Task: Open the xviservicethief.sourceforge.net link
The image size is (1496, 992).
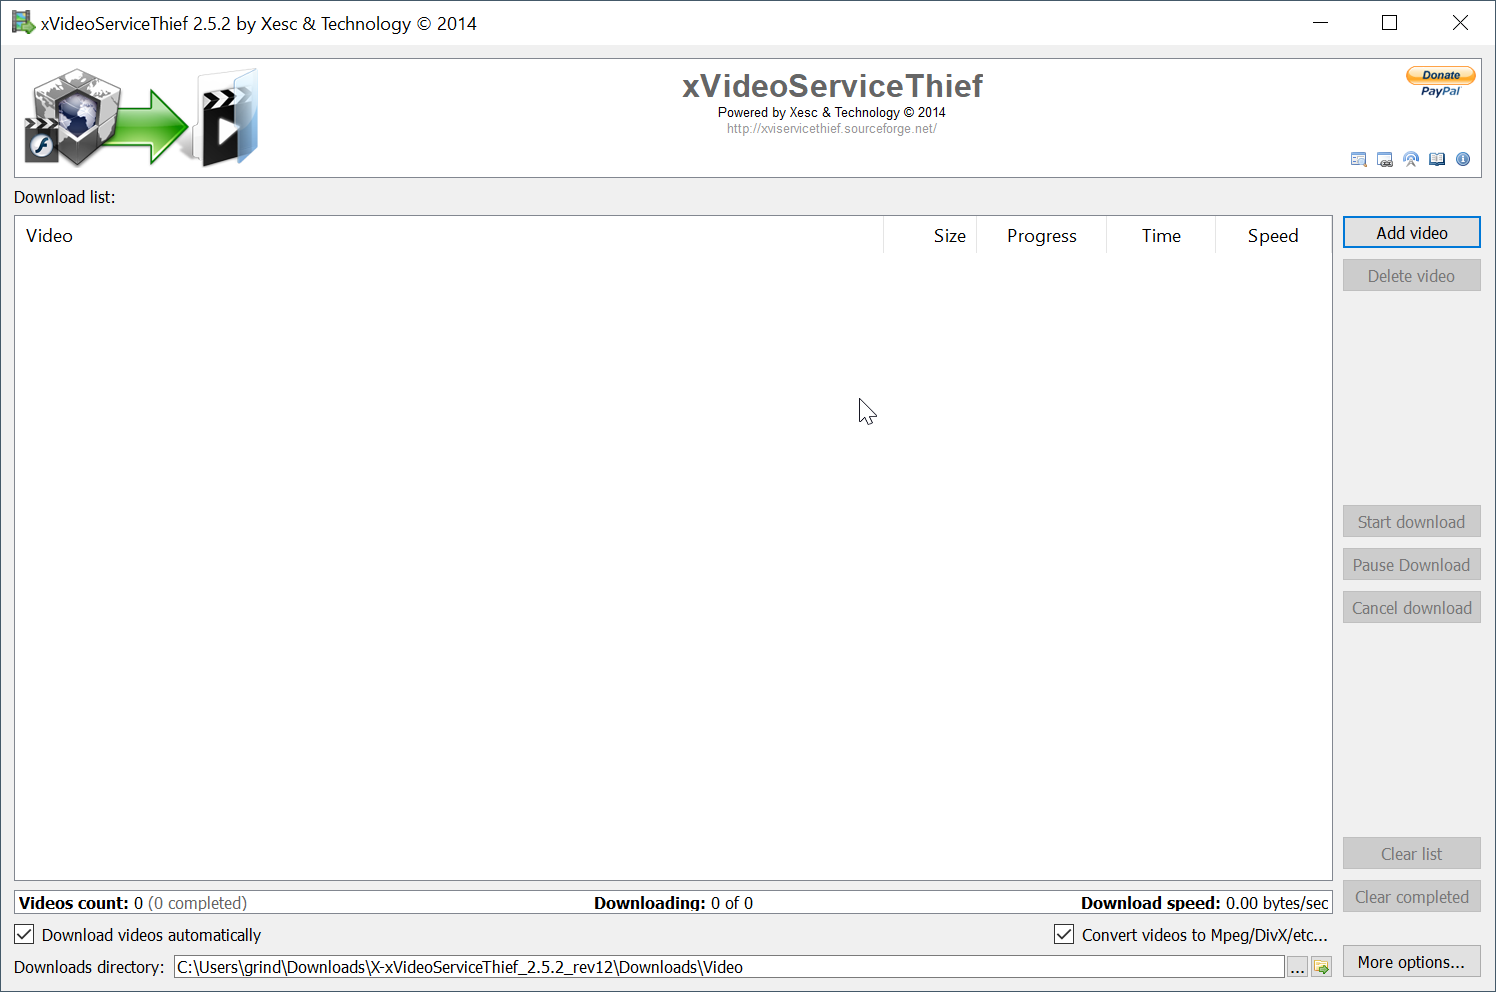Action: (832, 129)
